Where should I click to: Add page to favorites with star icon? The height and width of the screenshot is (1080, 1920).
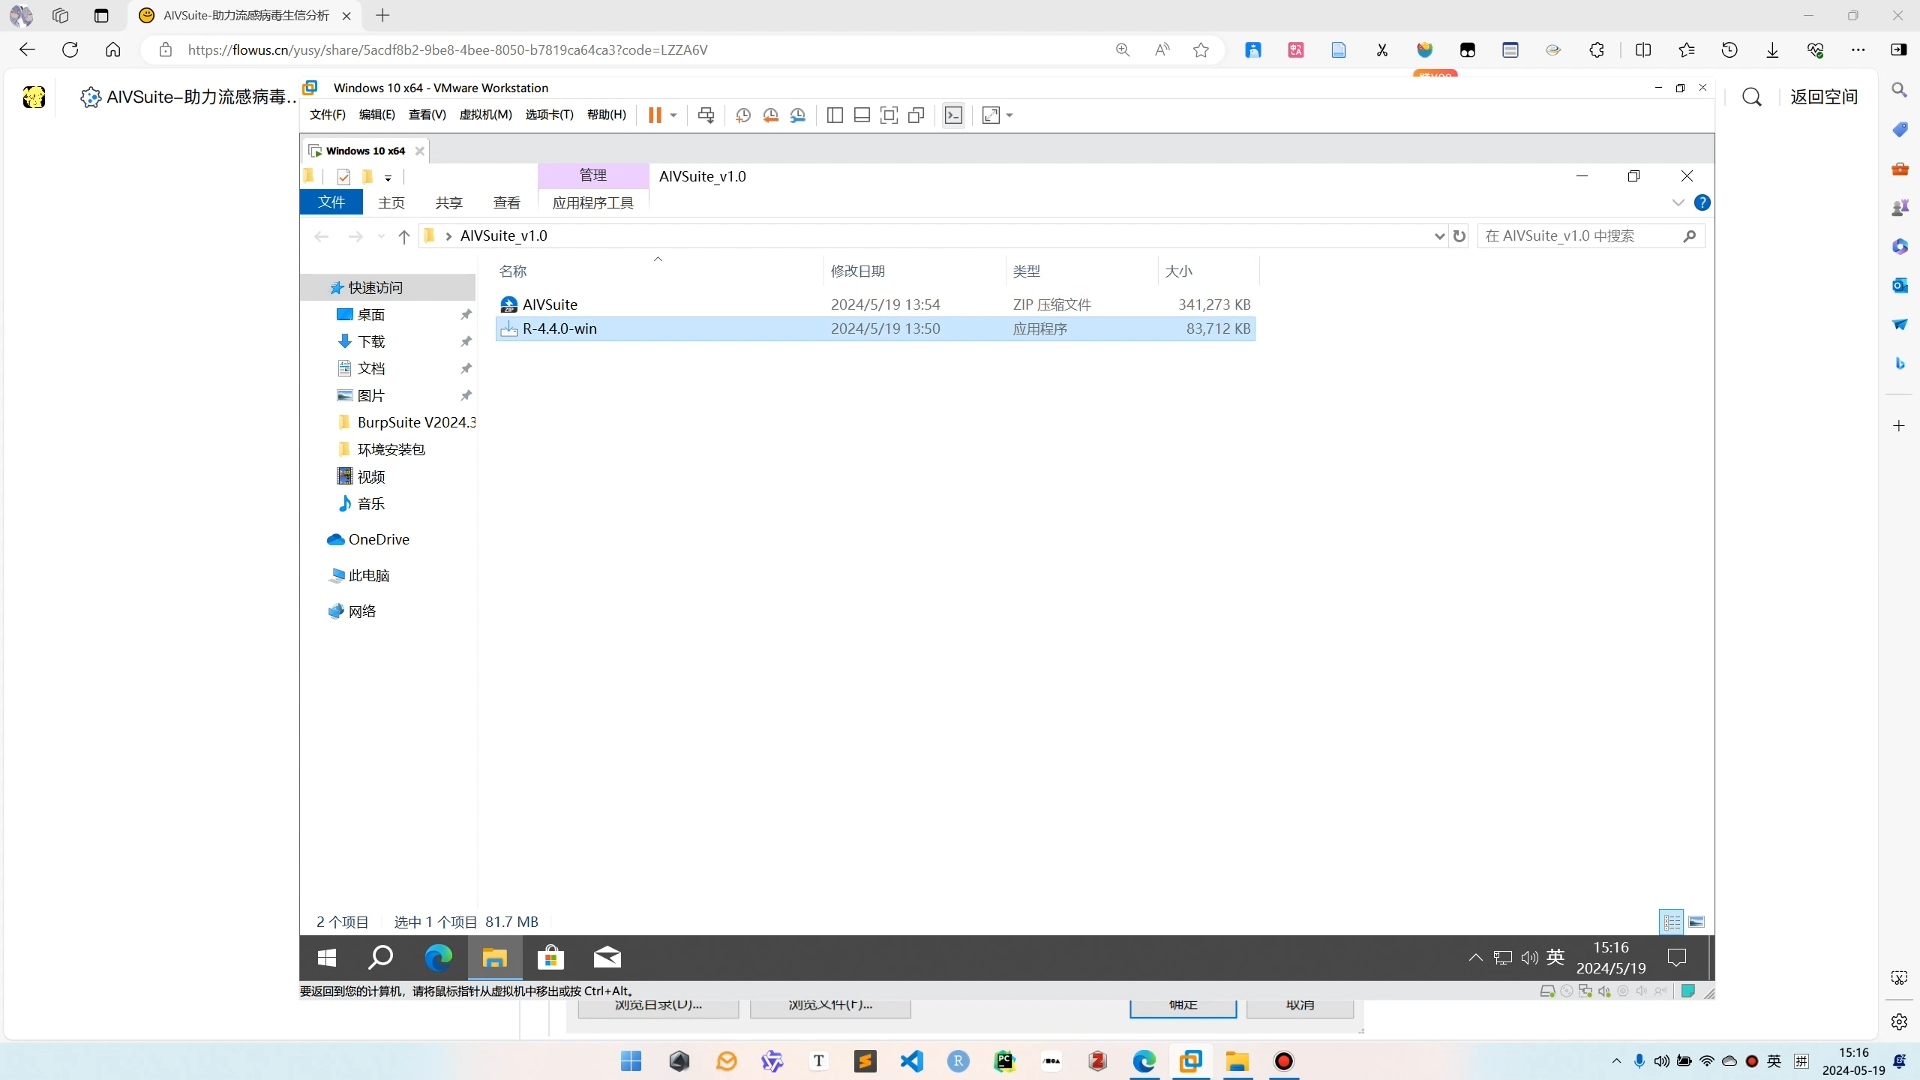coord(1201,50)
